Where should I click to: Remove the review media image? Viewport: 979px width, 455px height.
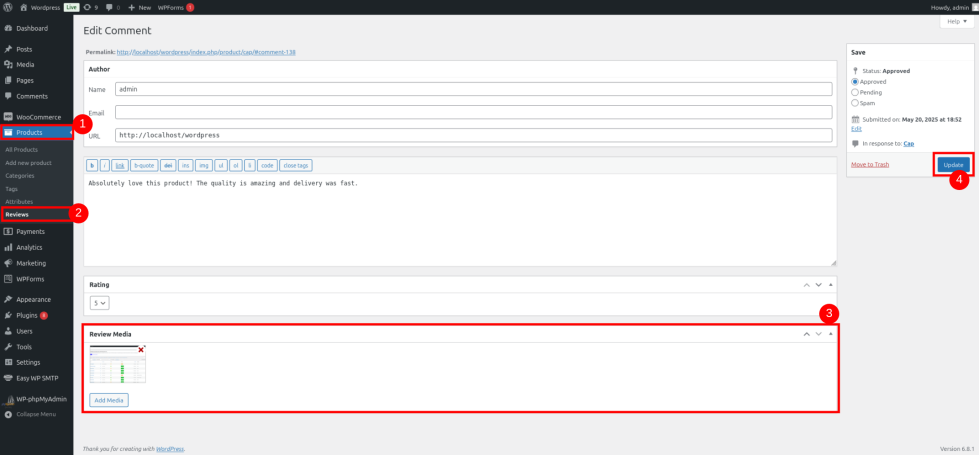(x=141, y=350)
